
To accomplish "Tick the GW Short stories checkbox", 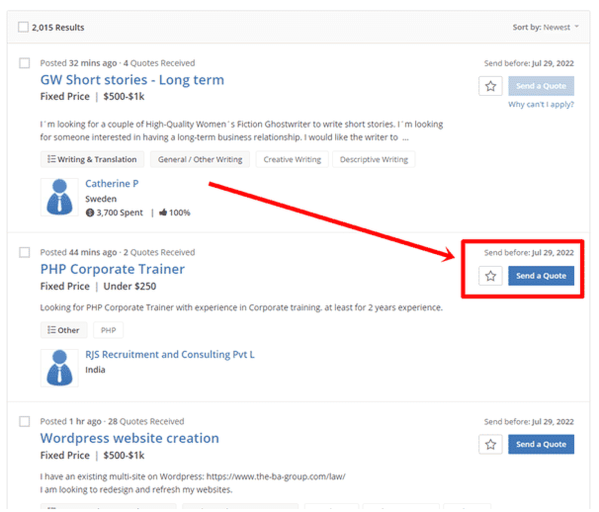I will point(24,63).
